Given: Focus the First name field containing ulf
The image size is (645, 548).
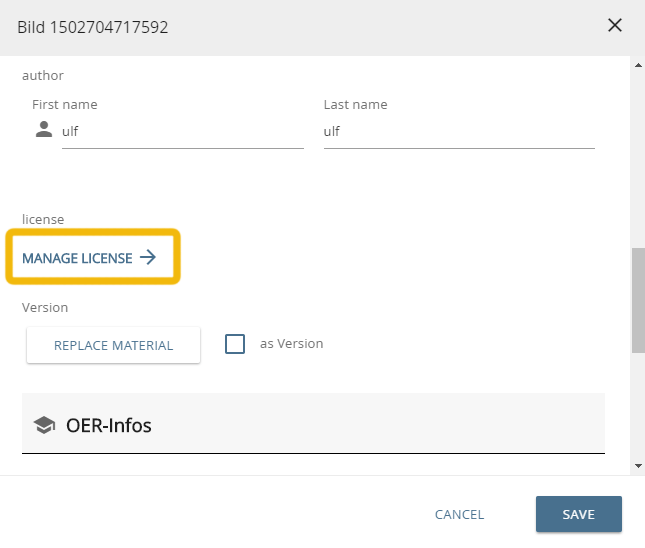Looking at the screenshot, I should point(182,131).
